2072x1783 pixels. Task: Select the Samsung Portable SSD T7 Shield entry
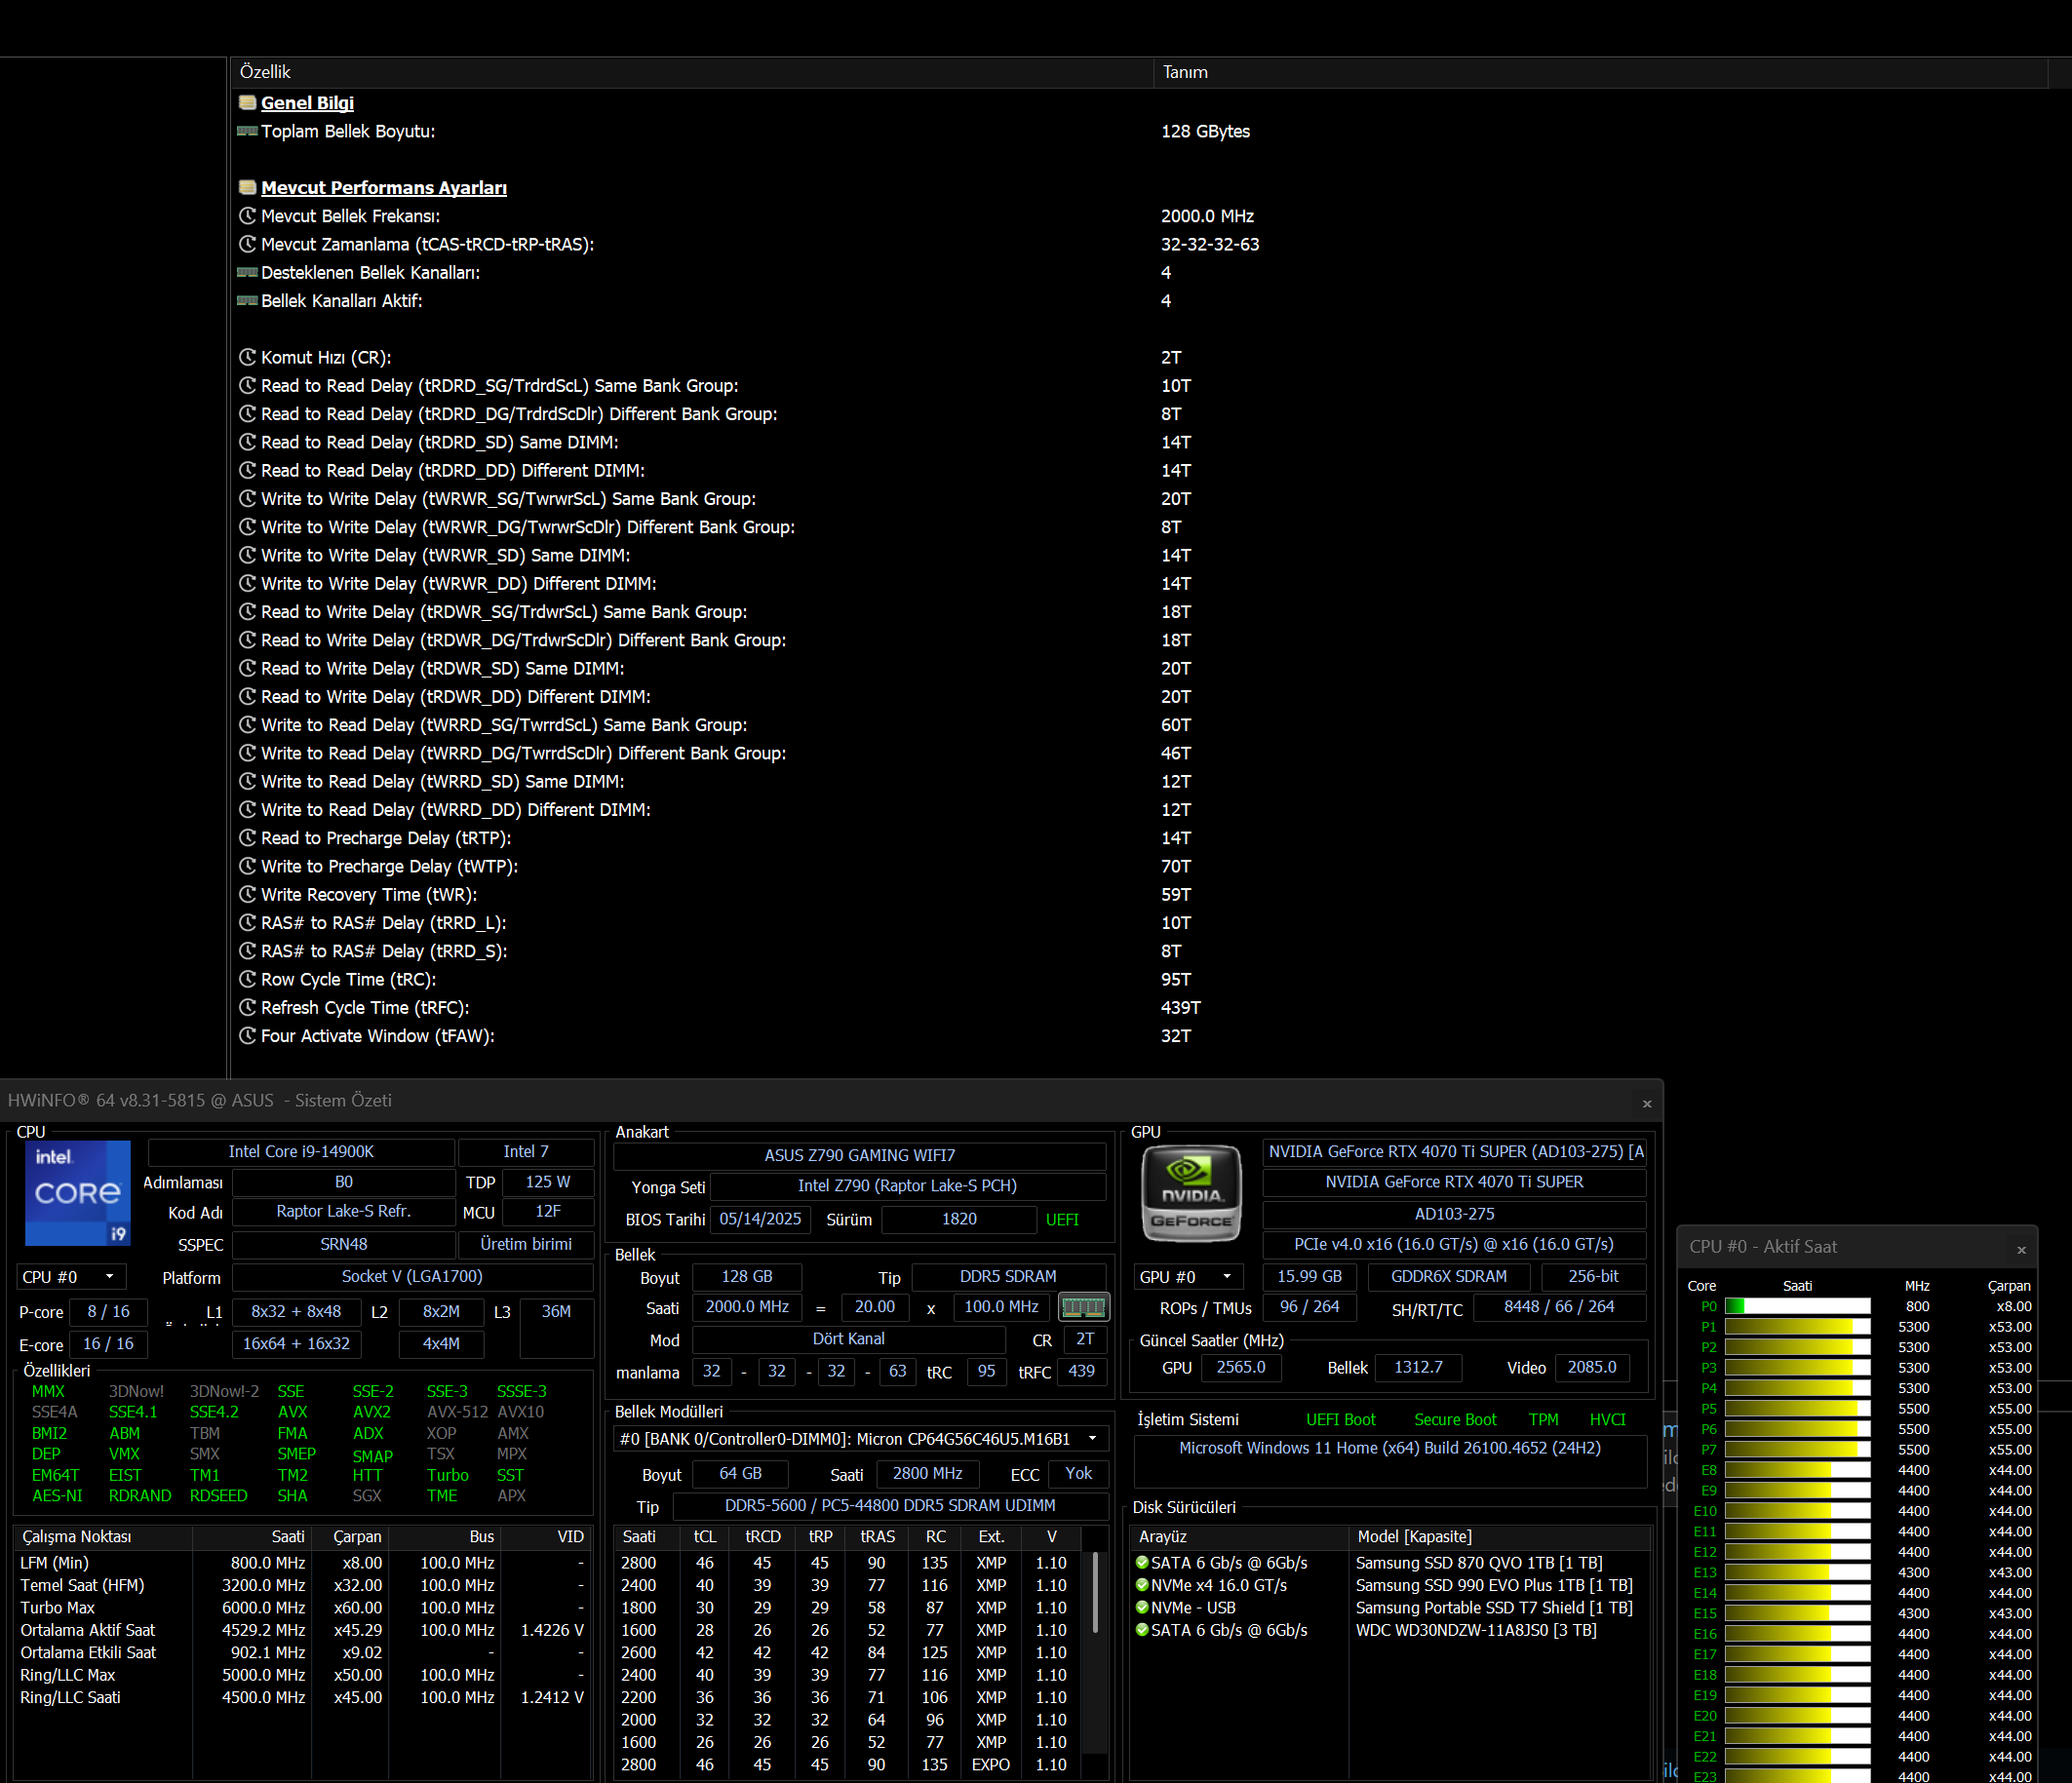pyautogui.click(x=1494, y=1608)
